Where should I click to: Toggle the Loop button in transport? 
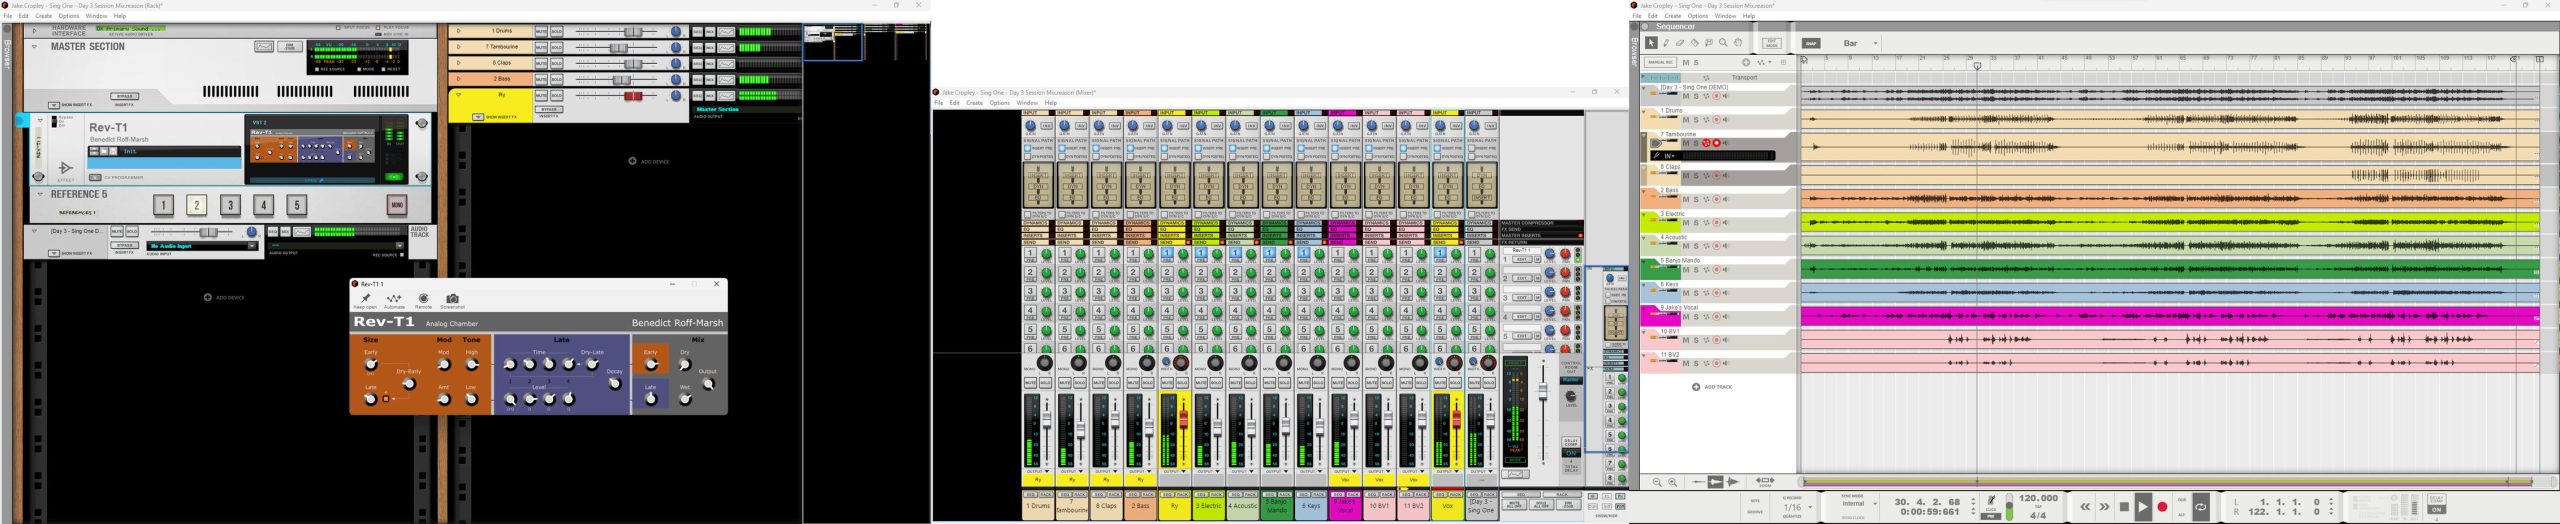2200,507
